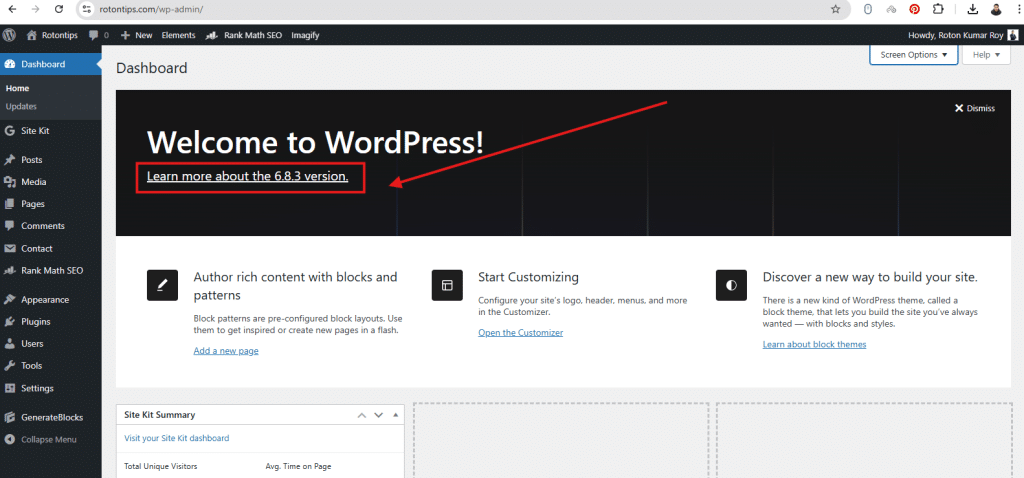Open Rotontips site home in admin bar
The height and width of the screenshot is (478, 1024).
tap(52, 35)
